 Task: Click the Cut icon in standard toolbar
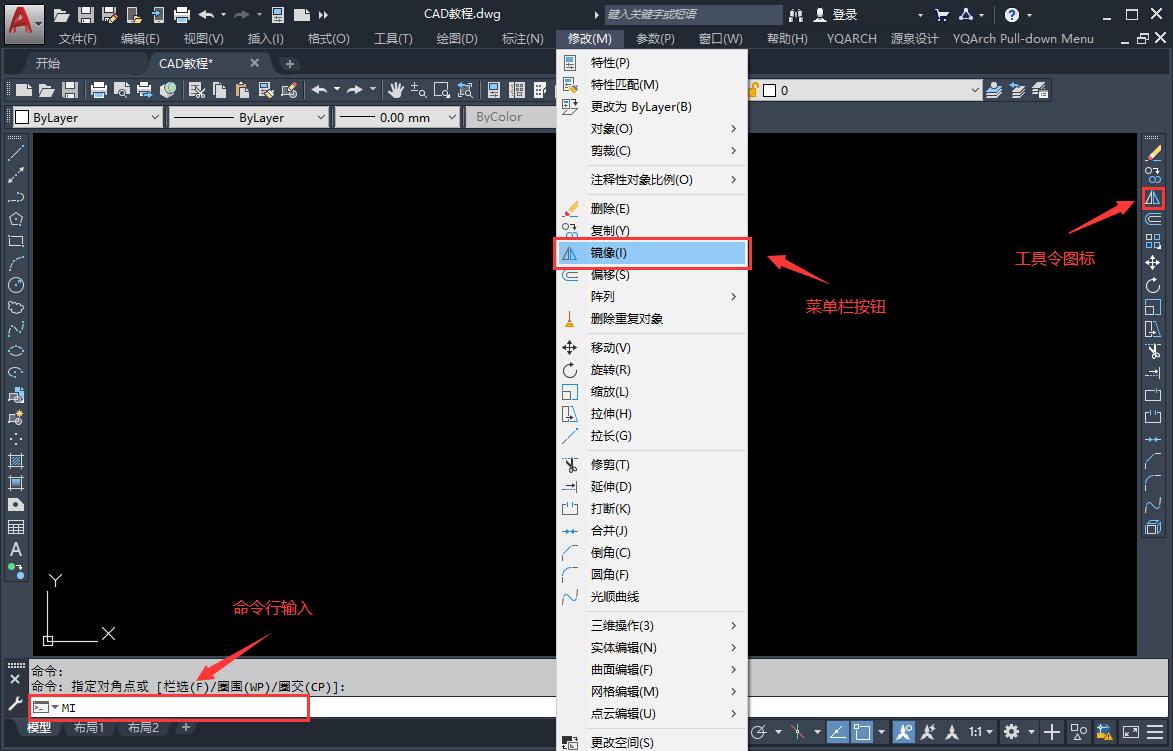tap(197, 91)
